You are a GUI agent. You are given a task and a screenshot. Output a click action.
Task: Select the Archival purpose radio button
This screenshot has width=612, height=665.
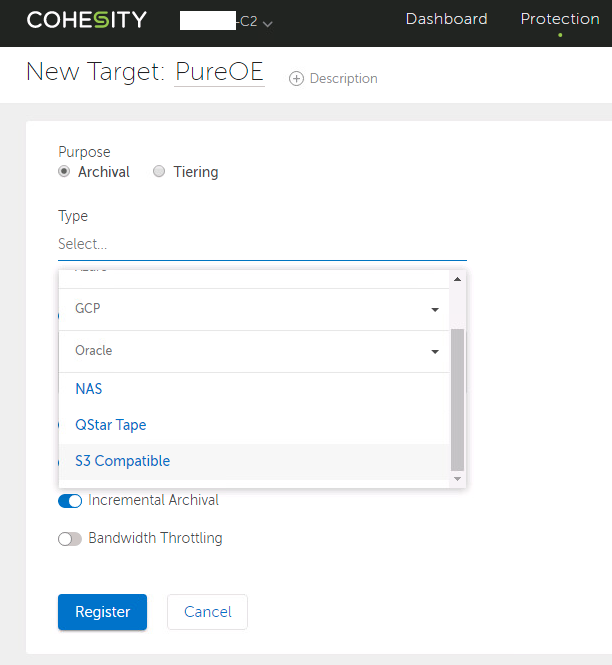(64, 171)
